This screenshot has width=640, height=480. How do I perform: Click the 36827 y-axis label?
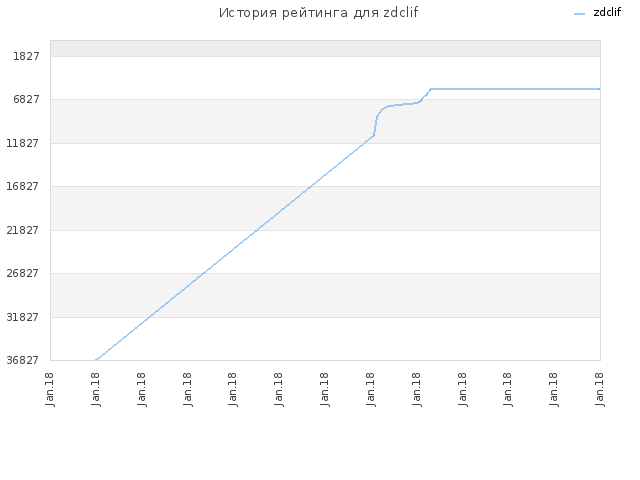[x=23, y=360]
